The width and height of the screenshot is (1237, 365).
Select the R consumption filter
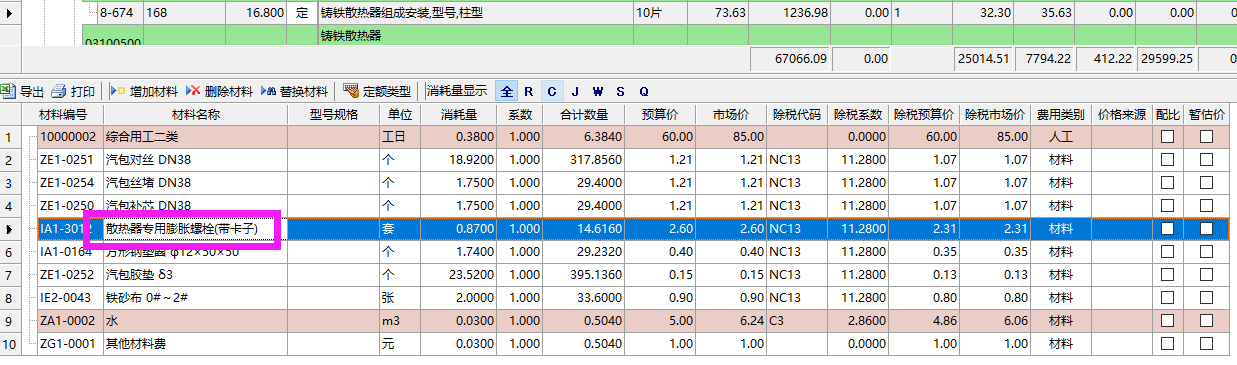[x=529, y=91]
